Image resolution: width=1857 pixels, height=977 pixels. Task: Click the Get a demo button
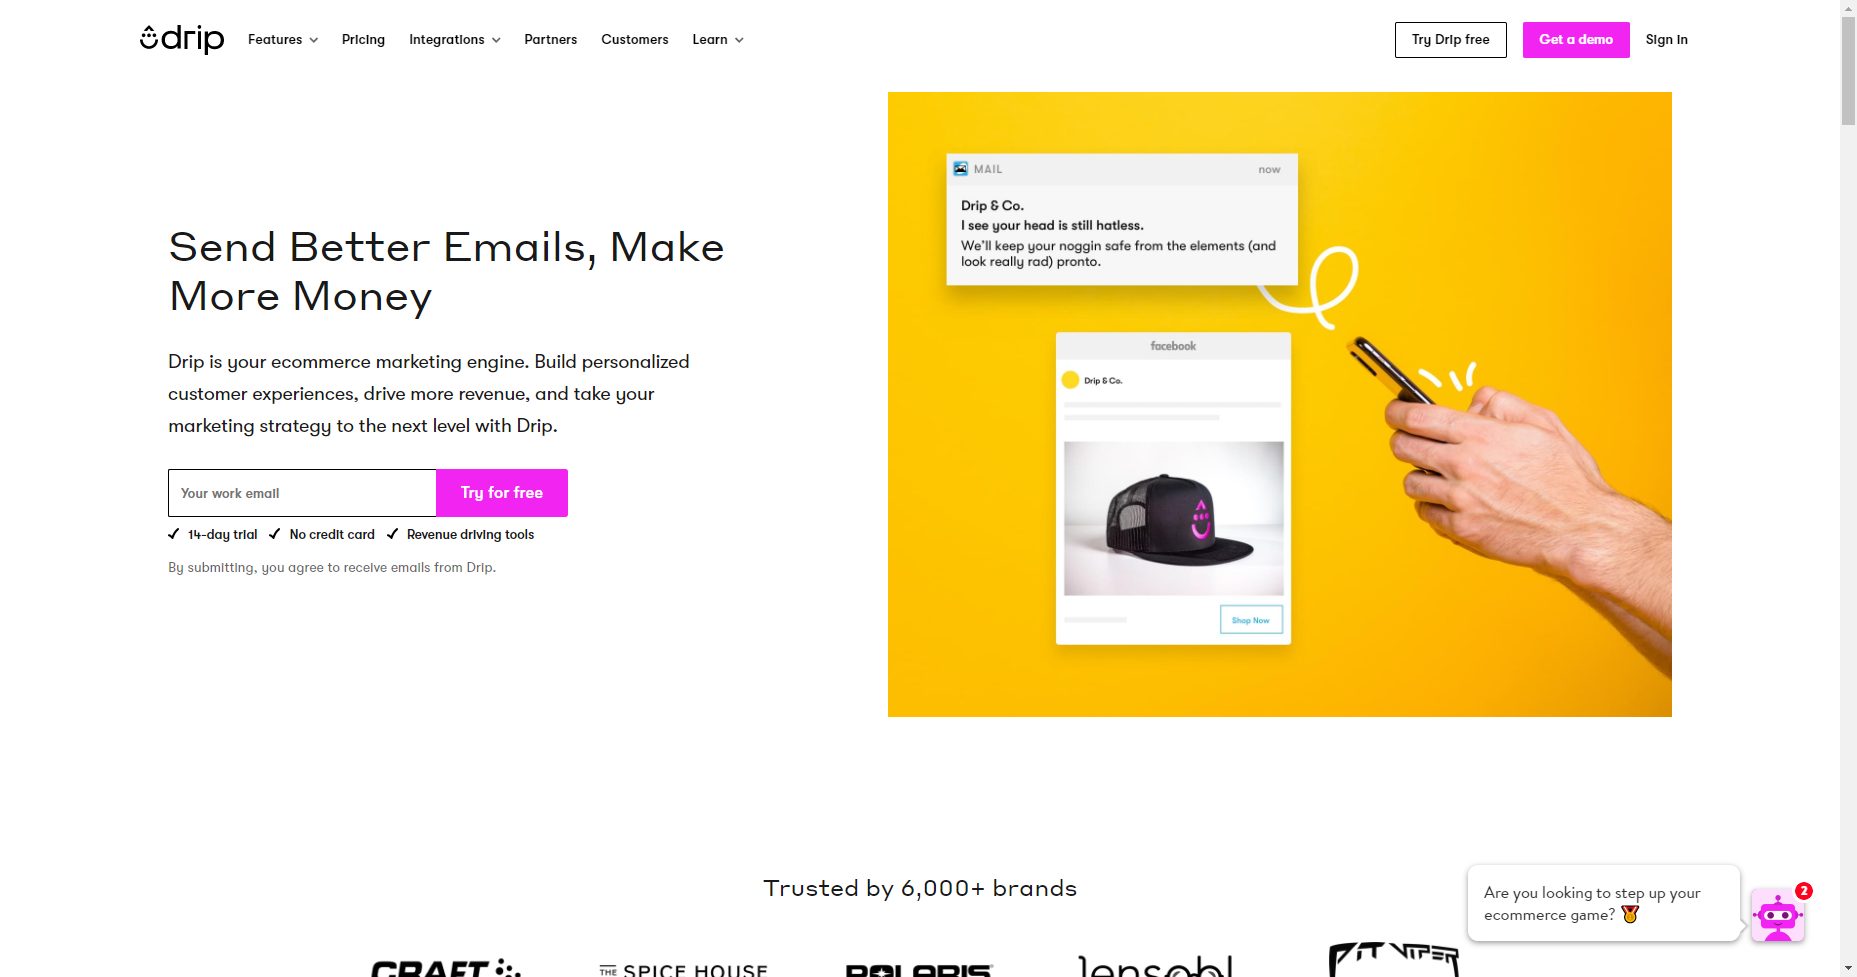[1576, 40]
